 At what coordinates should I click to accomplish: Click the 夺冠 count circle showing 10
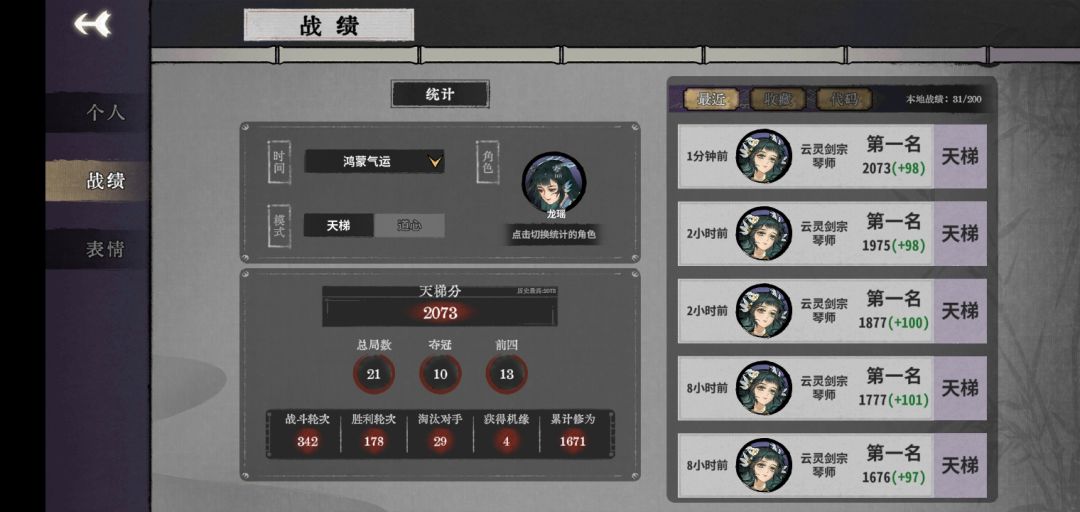pos(440,374)
